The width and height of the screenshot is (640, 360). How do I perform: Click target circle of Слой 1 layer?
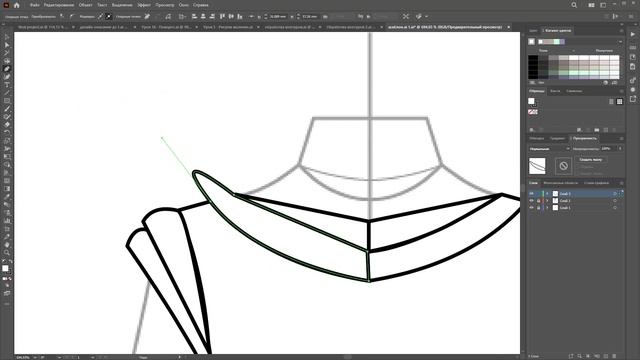[x=615, y=208]
